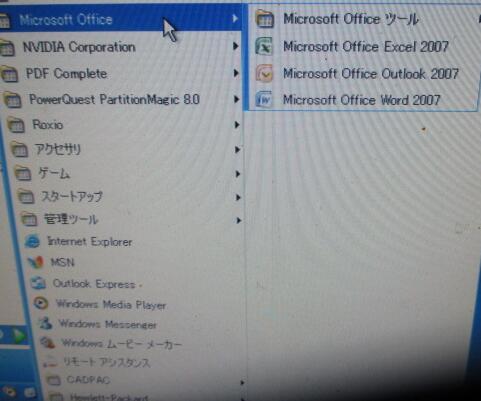Open the Microsoft Office ツール folder
Image resolution: width=481 pixels, height=401 pixels.
pyautogui.click(x=363, y=19)
